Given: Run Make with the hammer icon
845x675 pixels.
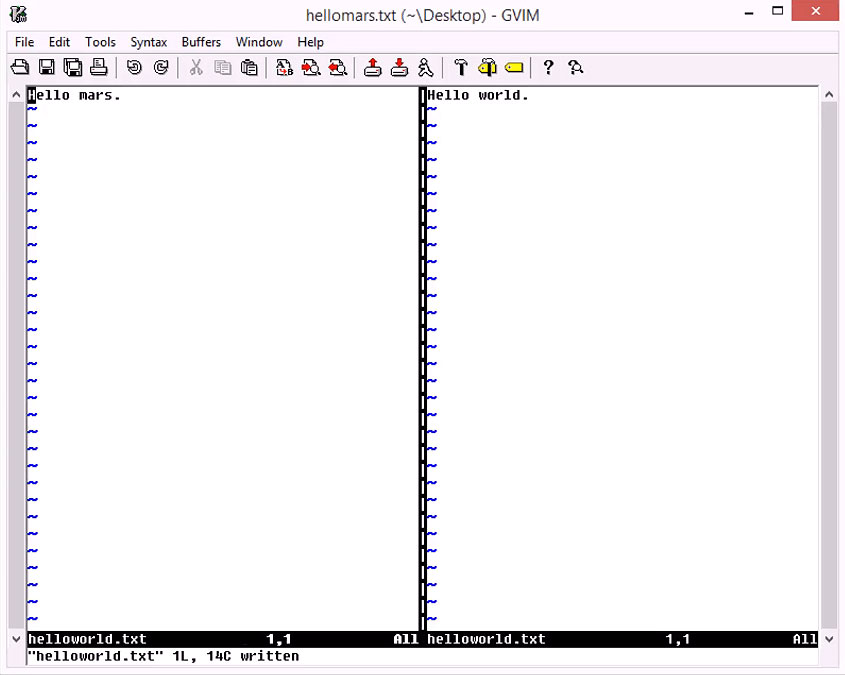Looking at the screenshot, I should 460,68.
